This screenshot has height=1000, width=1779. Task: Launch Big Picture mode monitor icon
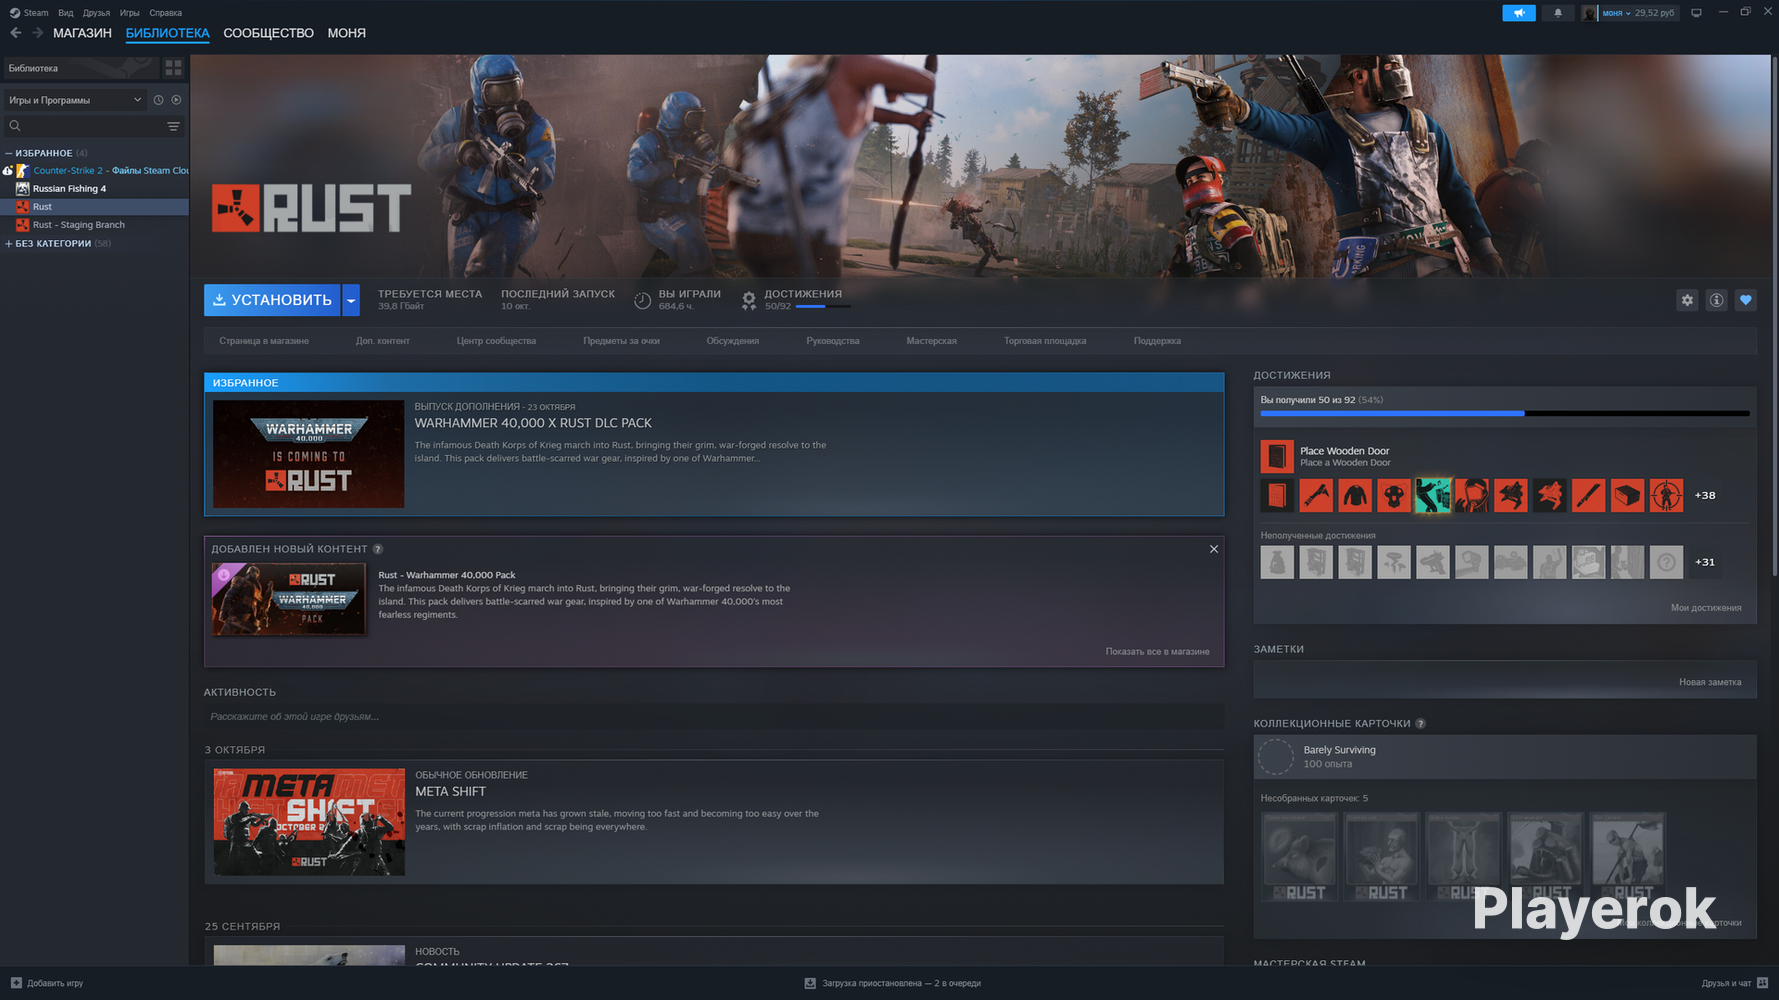(1696, 13)
